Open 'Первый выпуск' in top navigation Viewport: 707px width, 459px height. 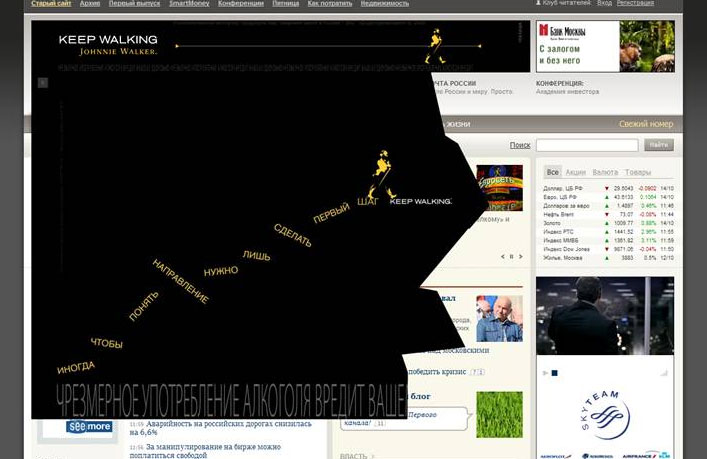pyautogui.click(x=134, y=3)
